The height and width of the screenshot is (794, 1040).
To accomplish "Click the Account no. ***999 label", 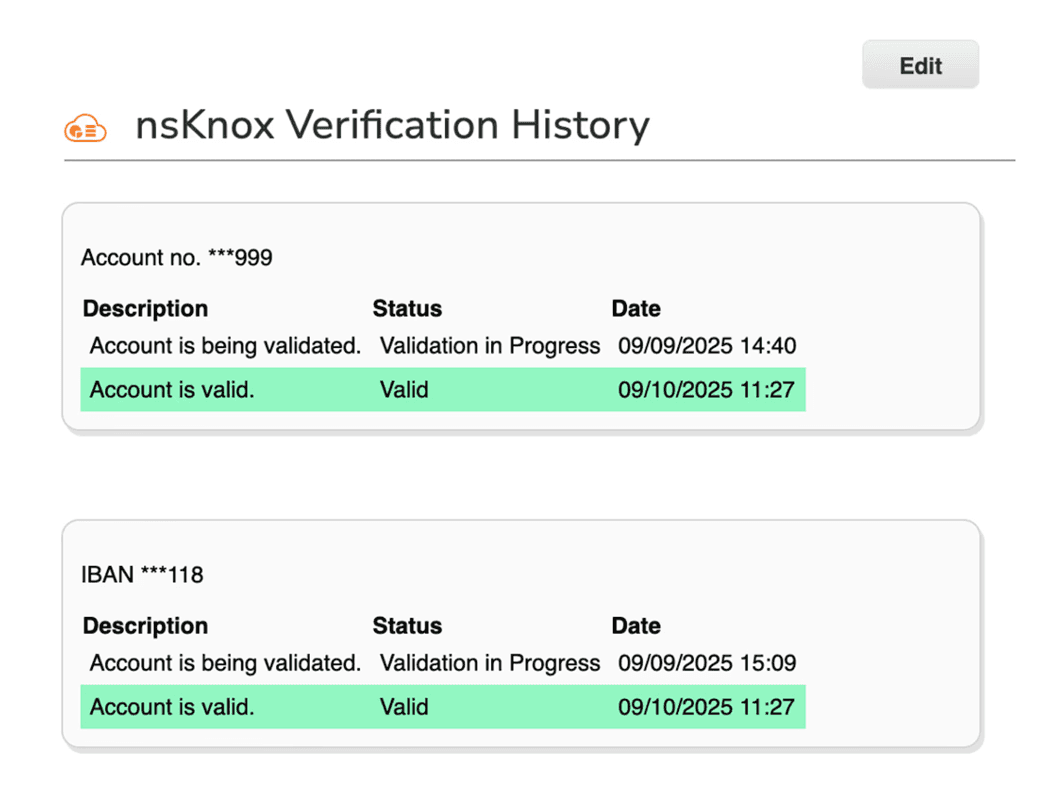I will coord(176,257).
